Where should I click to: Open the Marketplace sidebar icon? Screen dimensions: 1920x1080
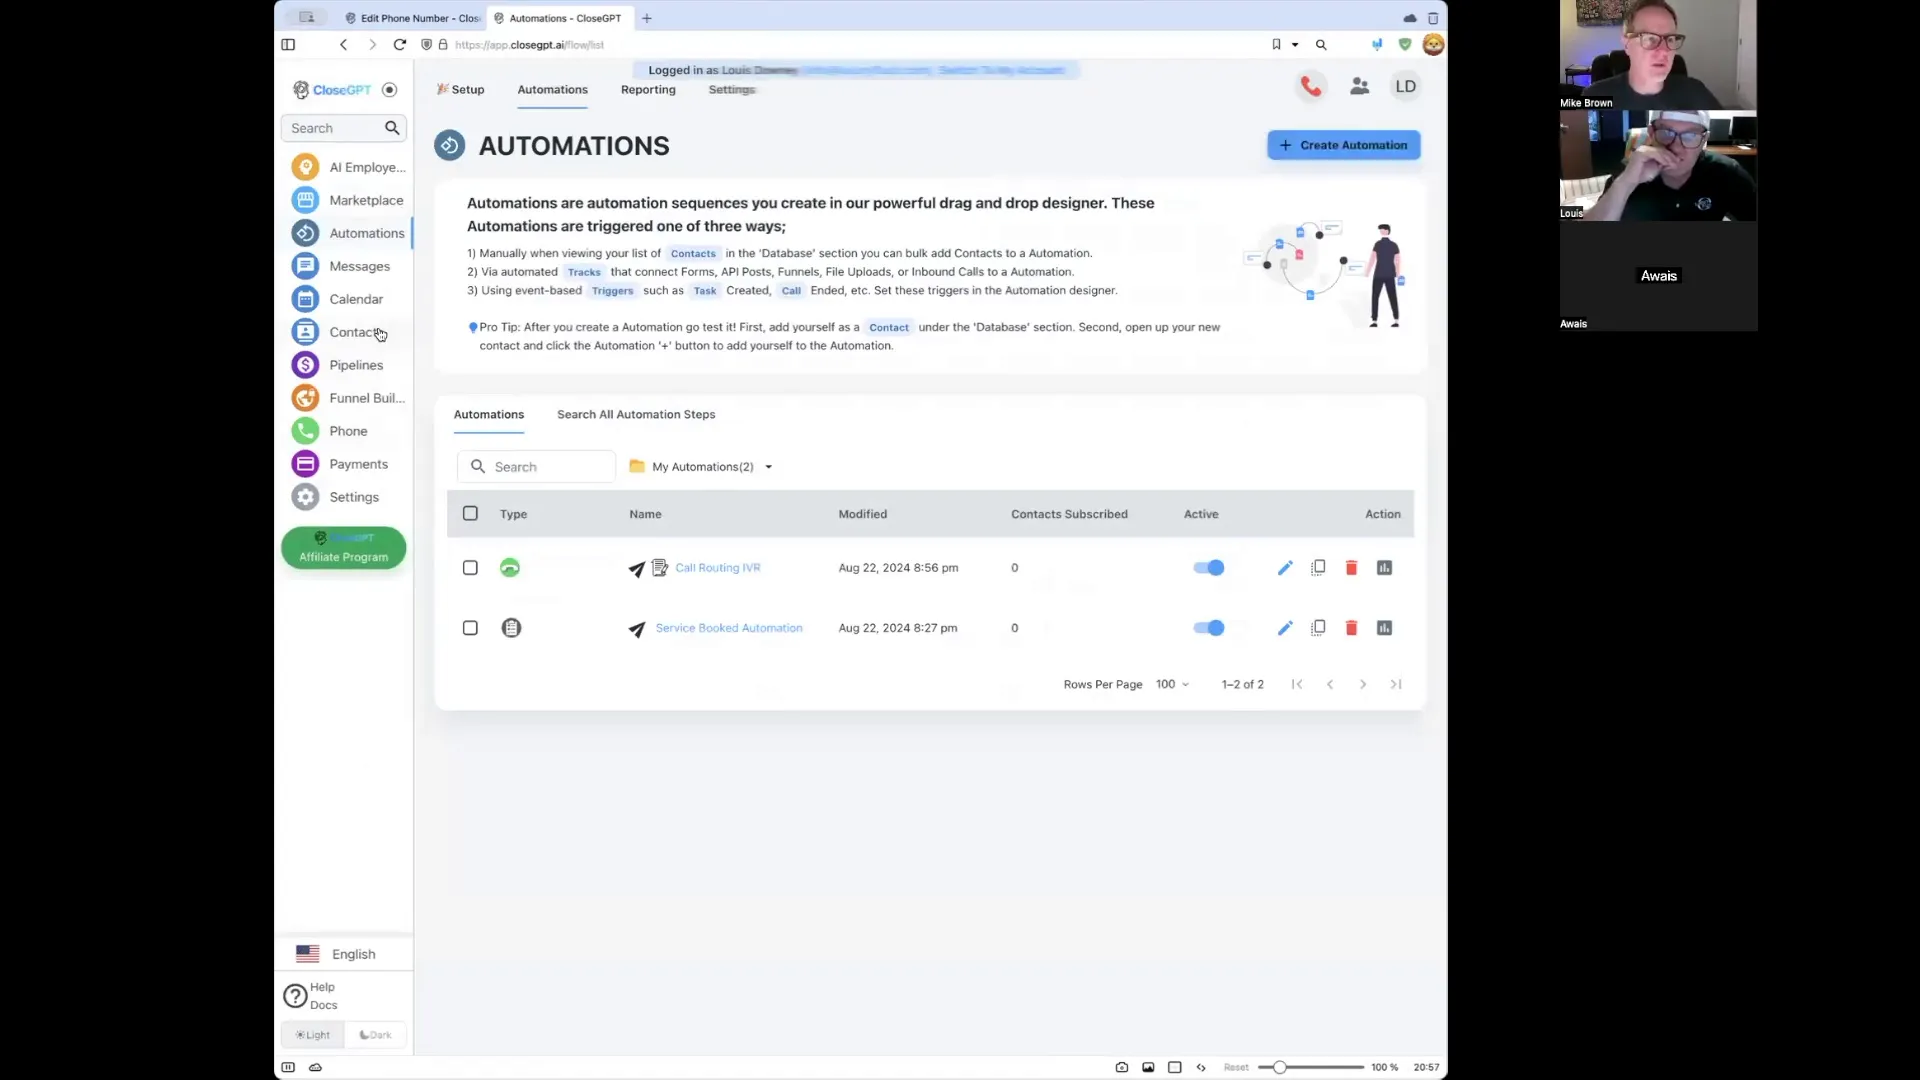point(305,200)
